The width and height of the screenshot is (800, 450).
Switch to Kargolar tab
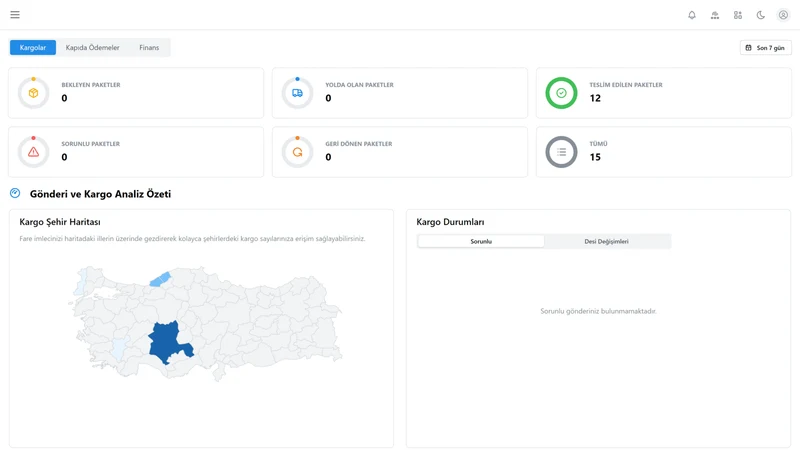pyautogui.click(x=33, y=47)
